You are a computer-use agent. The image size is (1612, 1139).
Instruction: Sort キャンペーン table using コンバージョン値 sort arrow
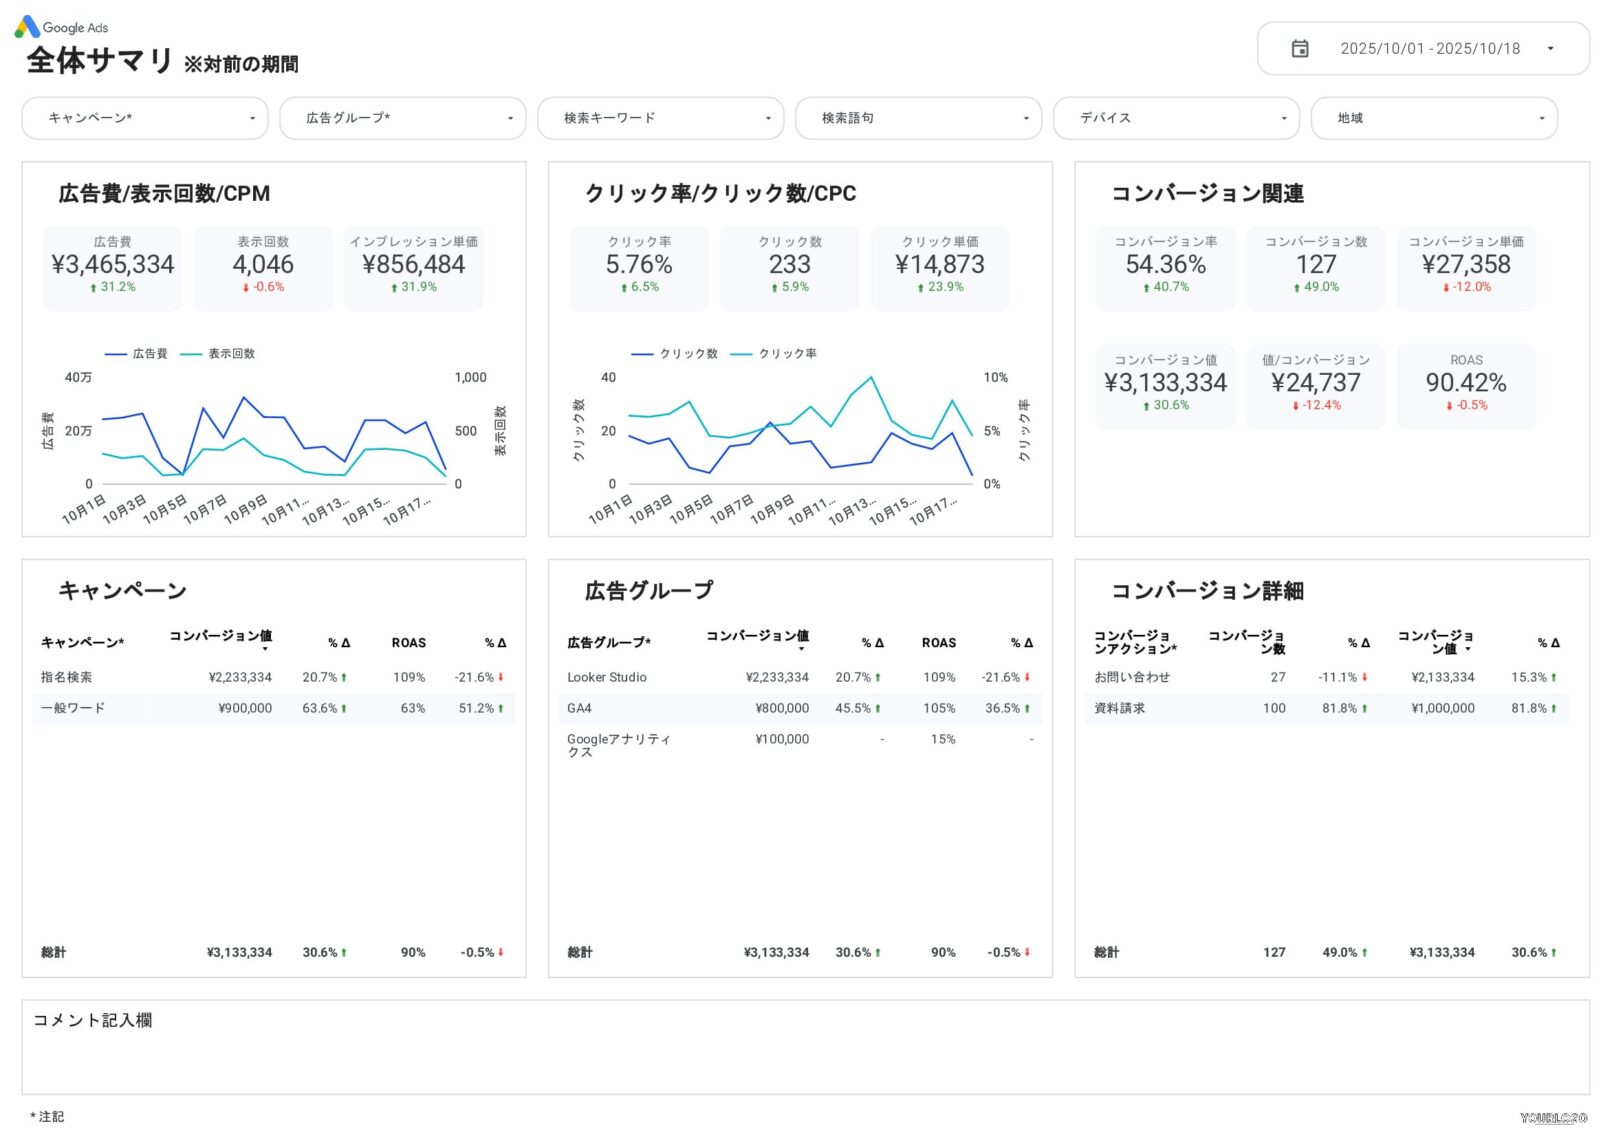[265, 649]
